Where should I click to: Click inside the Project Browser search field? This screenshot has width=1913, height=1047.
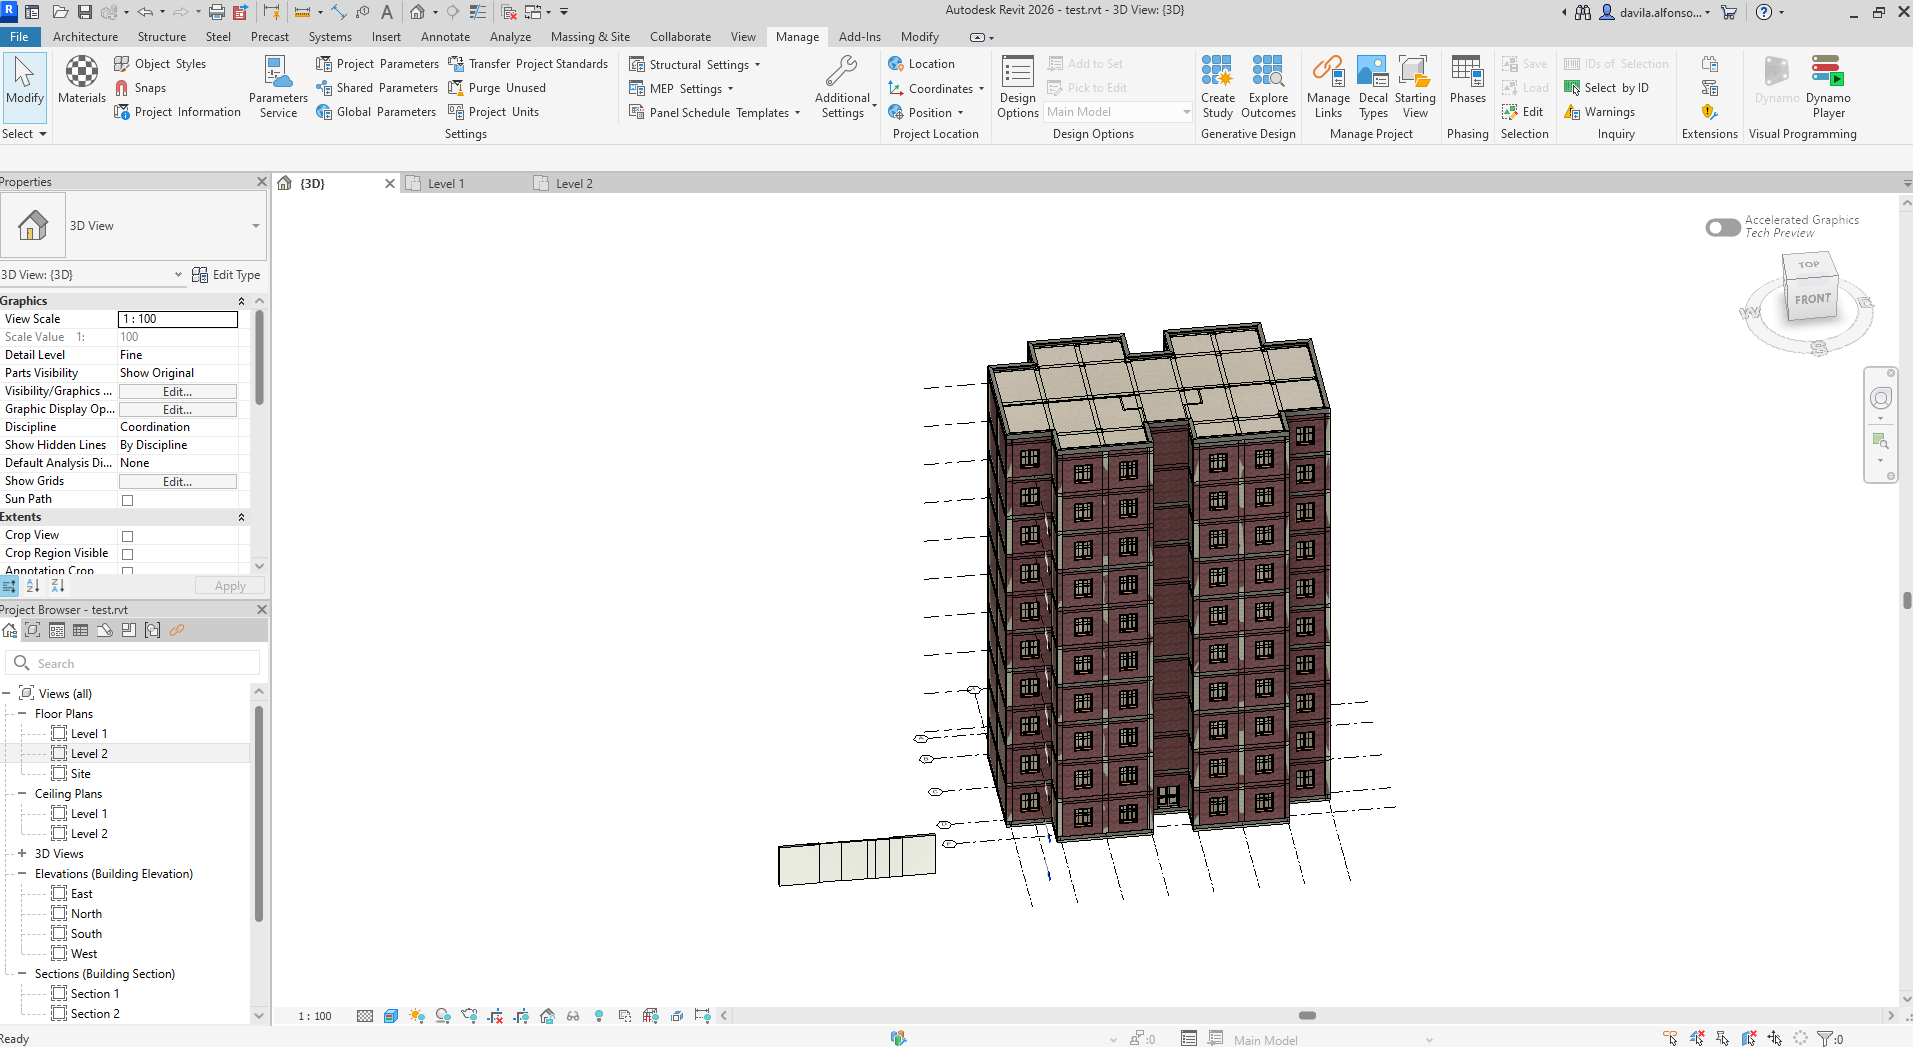click(130, 662)
